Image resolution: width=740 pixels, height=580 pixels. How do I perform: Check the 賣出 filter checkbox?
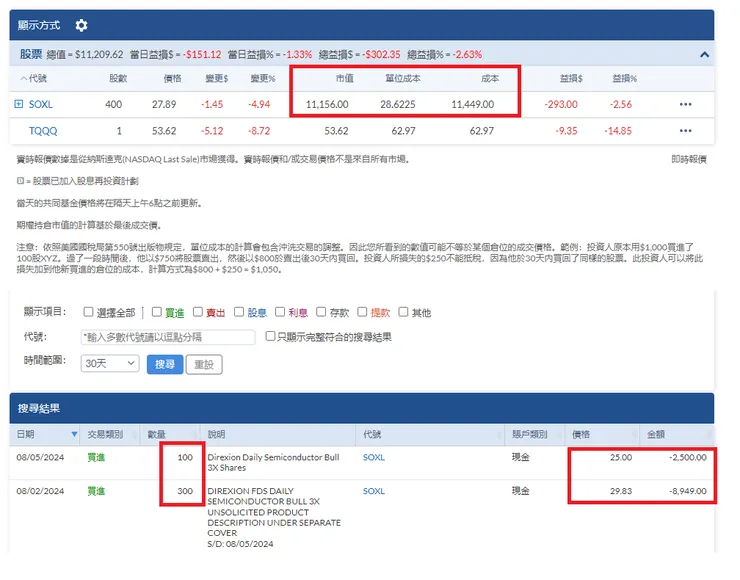coord(198,311)
